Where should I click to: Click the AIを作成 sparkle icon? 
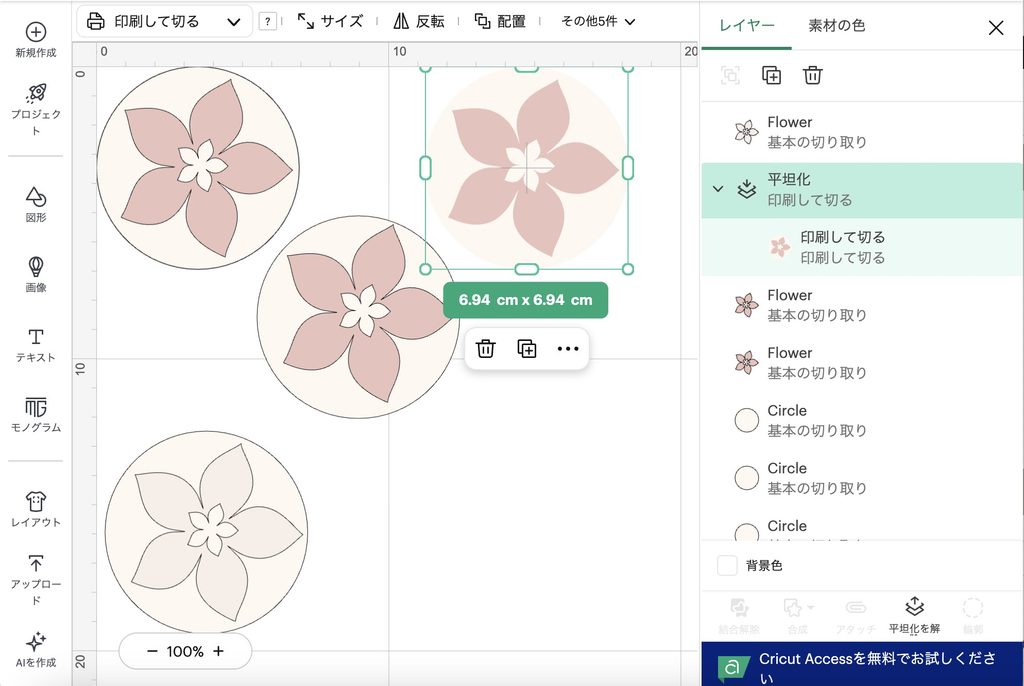35,641
